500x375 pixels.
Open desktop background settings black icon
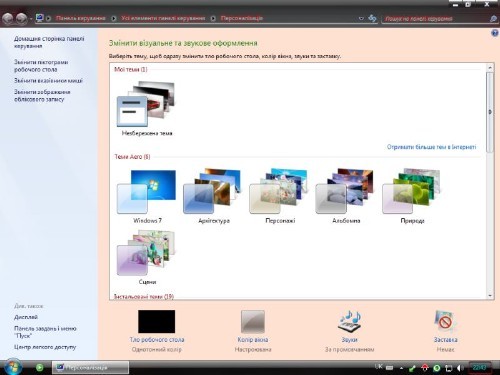pos(157,321)
